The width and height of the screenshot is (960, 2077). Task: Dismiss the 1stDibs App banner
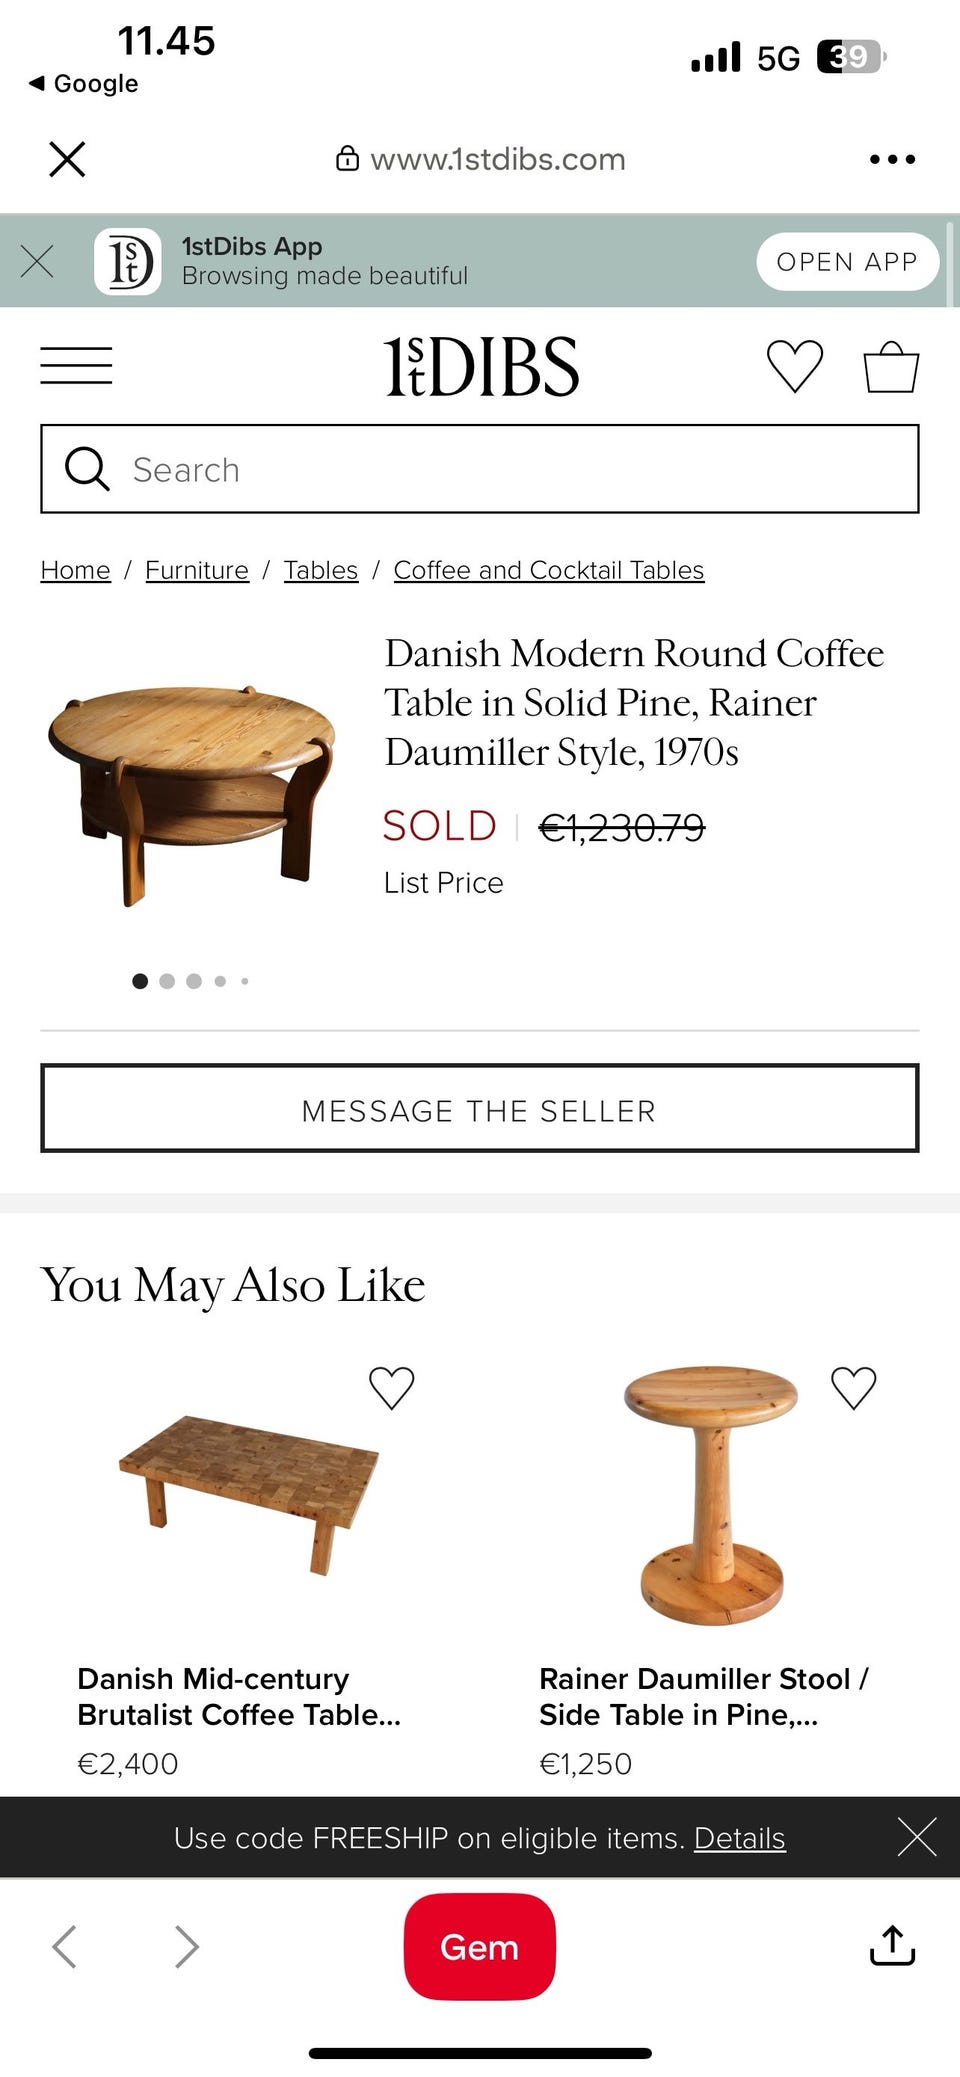click(37, 261)
